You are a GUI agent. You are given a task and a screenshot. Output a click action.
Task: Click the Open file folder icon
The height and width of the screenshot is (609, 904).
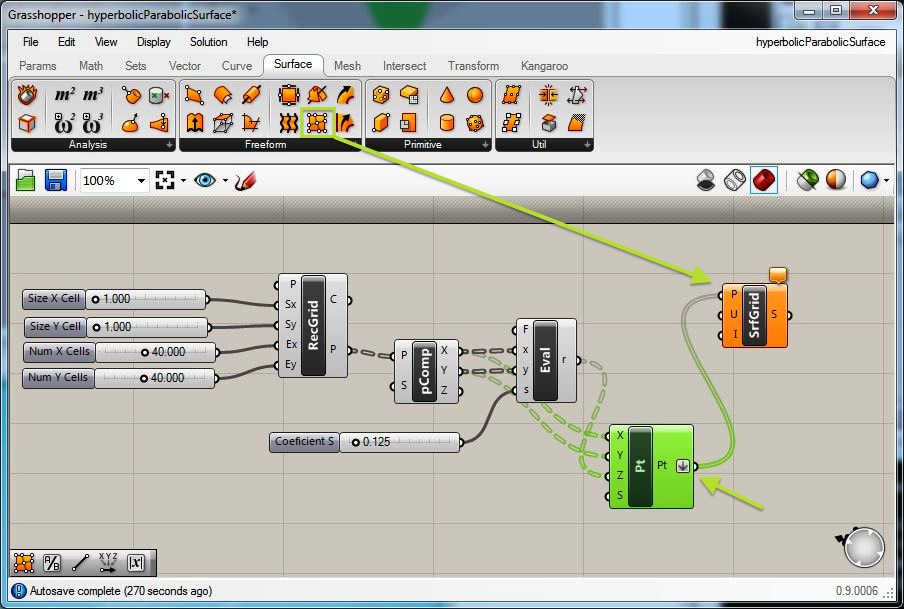tap(26, 181)
